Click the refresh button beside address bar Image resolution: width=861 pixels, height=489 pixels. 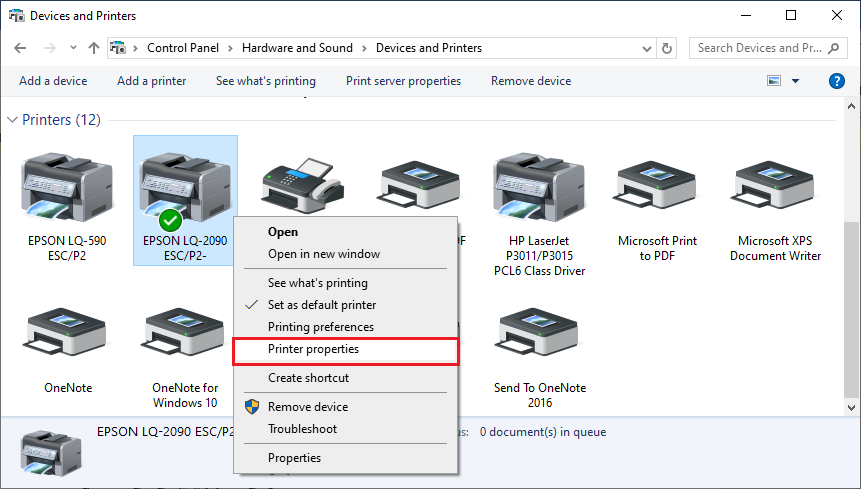click(669, 48)
